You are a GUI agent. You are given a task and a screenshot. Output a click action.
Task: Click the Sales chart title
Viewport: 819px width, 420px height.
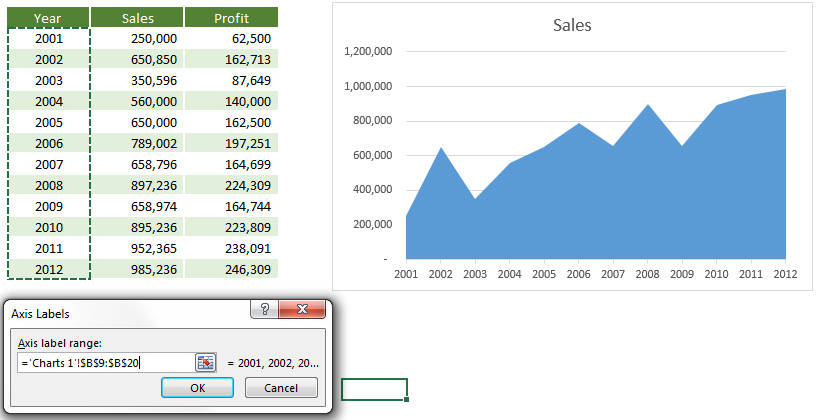572,25
